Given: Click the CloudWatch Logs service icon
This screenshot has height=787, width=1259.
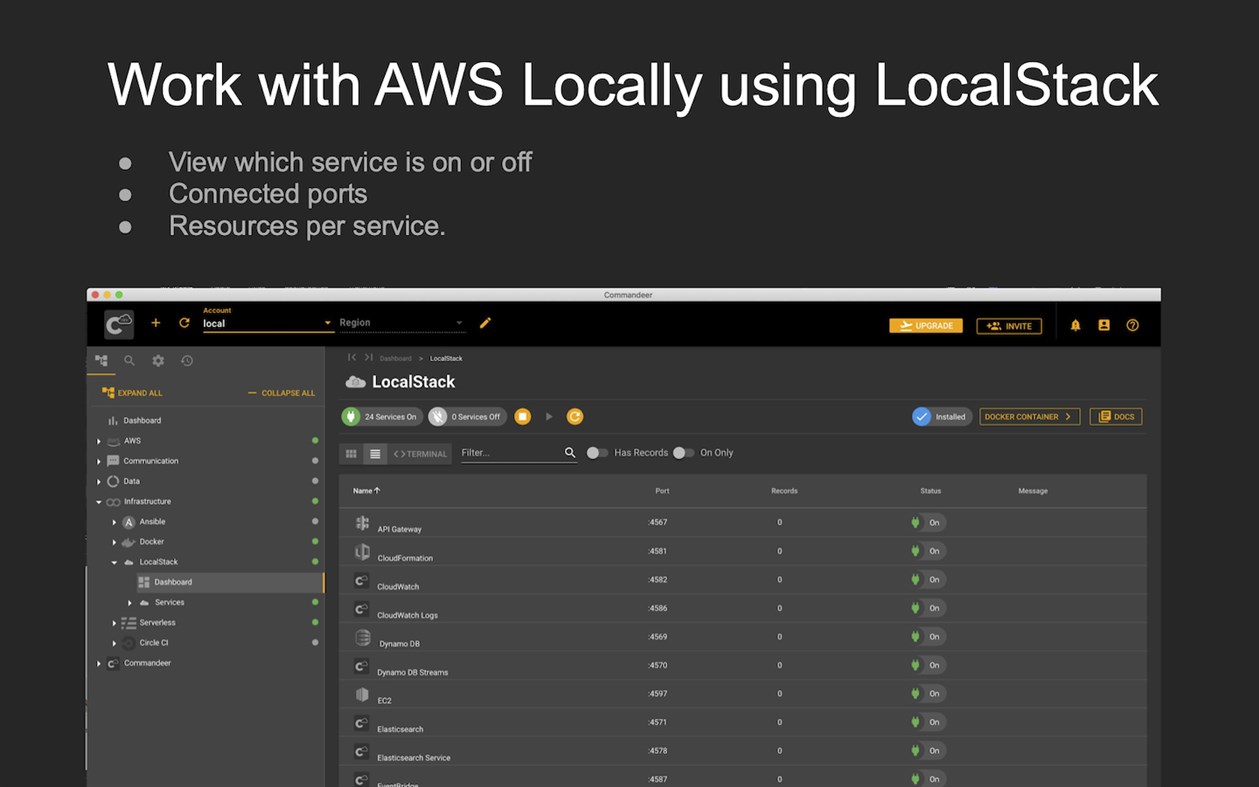Looking at the screenshot, I should click(x=362, y=609).
